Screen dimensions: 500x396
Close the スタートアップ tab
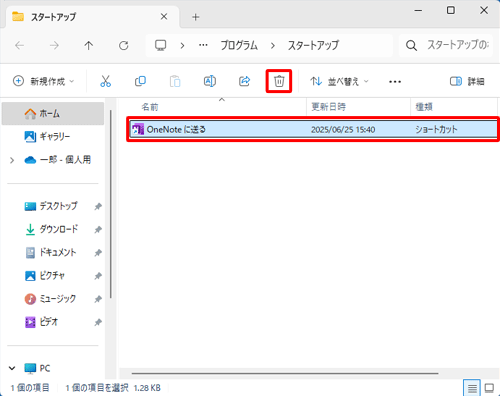[164, 17]
